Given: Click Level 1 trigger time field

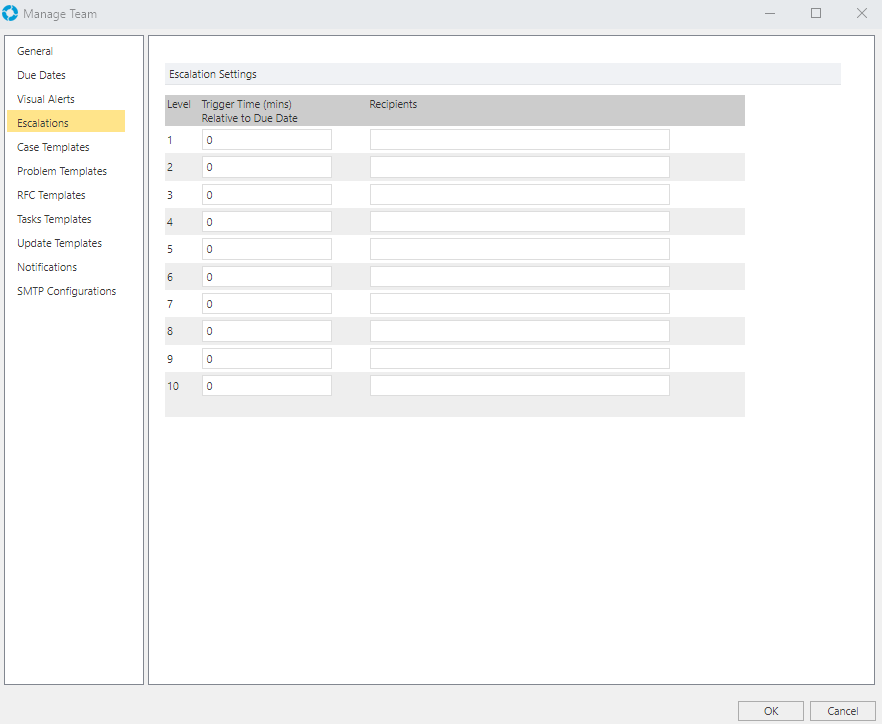Looking at the screenshot, I should tap(266, 140).
